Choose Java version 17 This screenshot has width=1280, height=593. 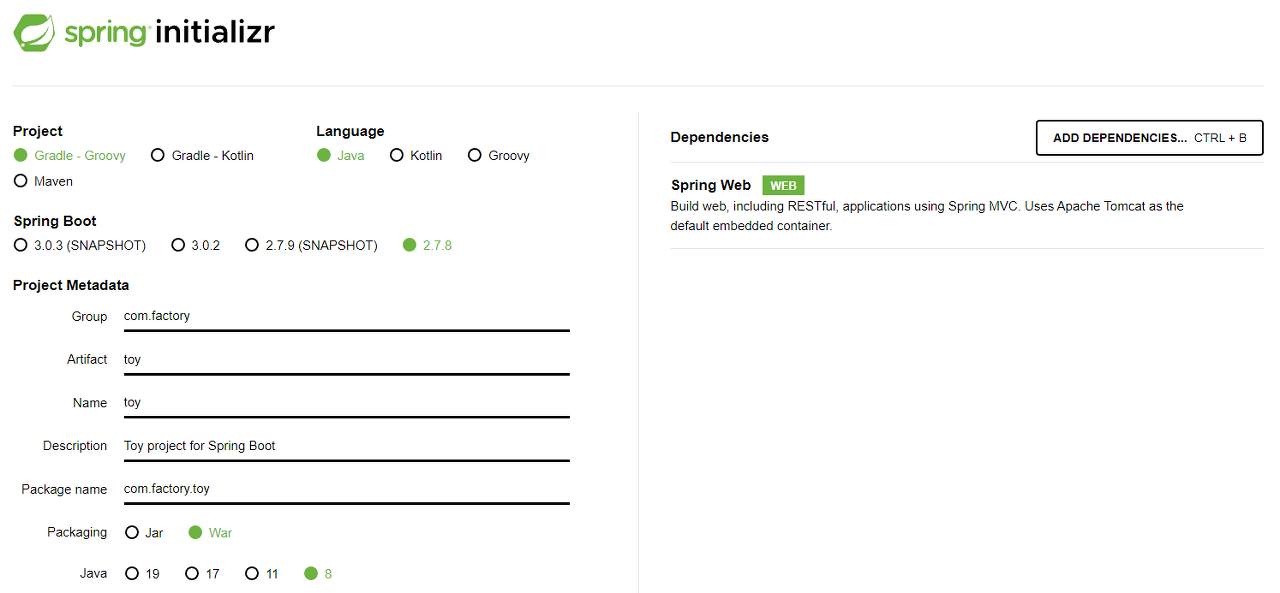click(x=202, y=574)
